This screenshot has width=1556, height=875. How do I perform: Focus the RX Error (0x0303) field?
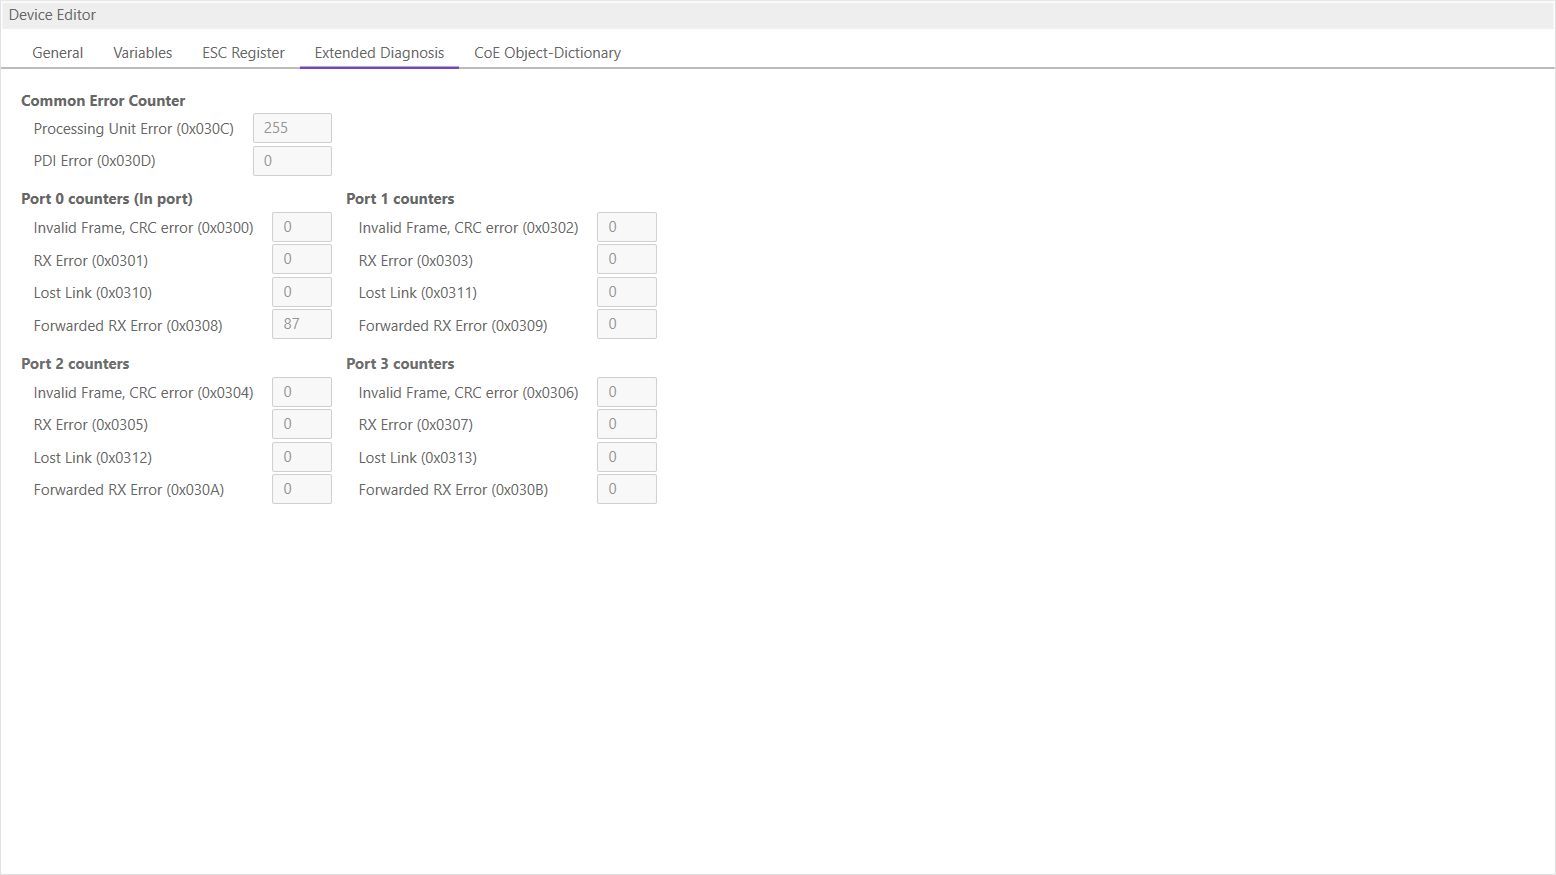626,260
